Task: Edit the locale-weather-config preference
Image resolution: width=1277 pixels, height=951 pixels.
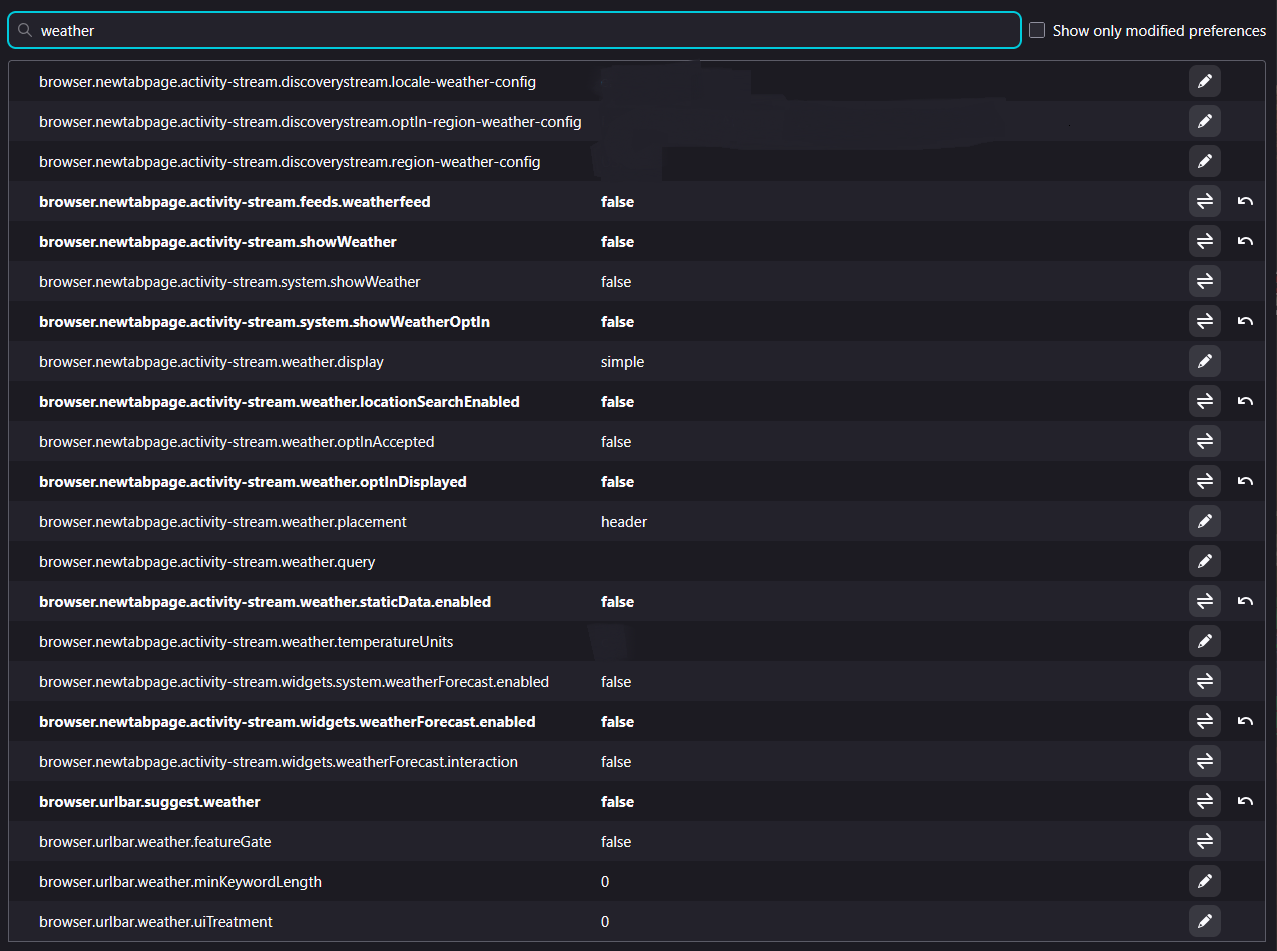Action: (x=1204, y=81)
